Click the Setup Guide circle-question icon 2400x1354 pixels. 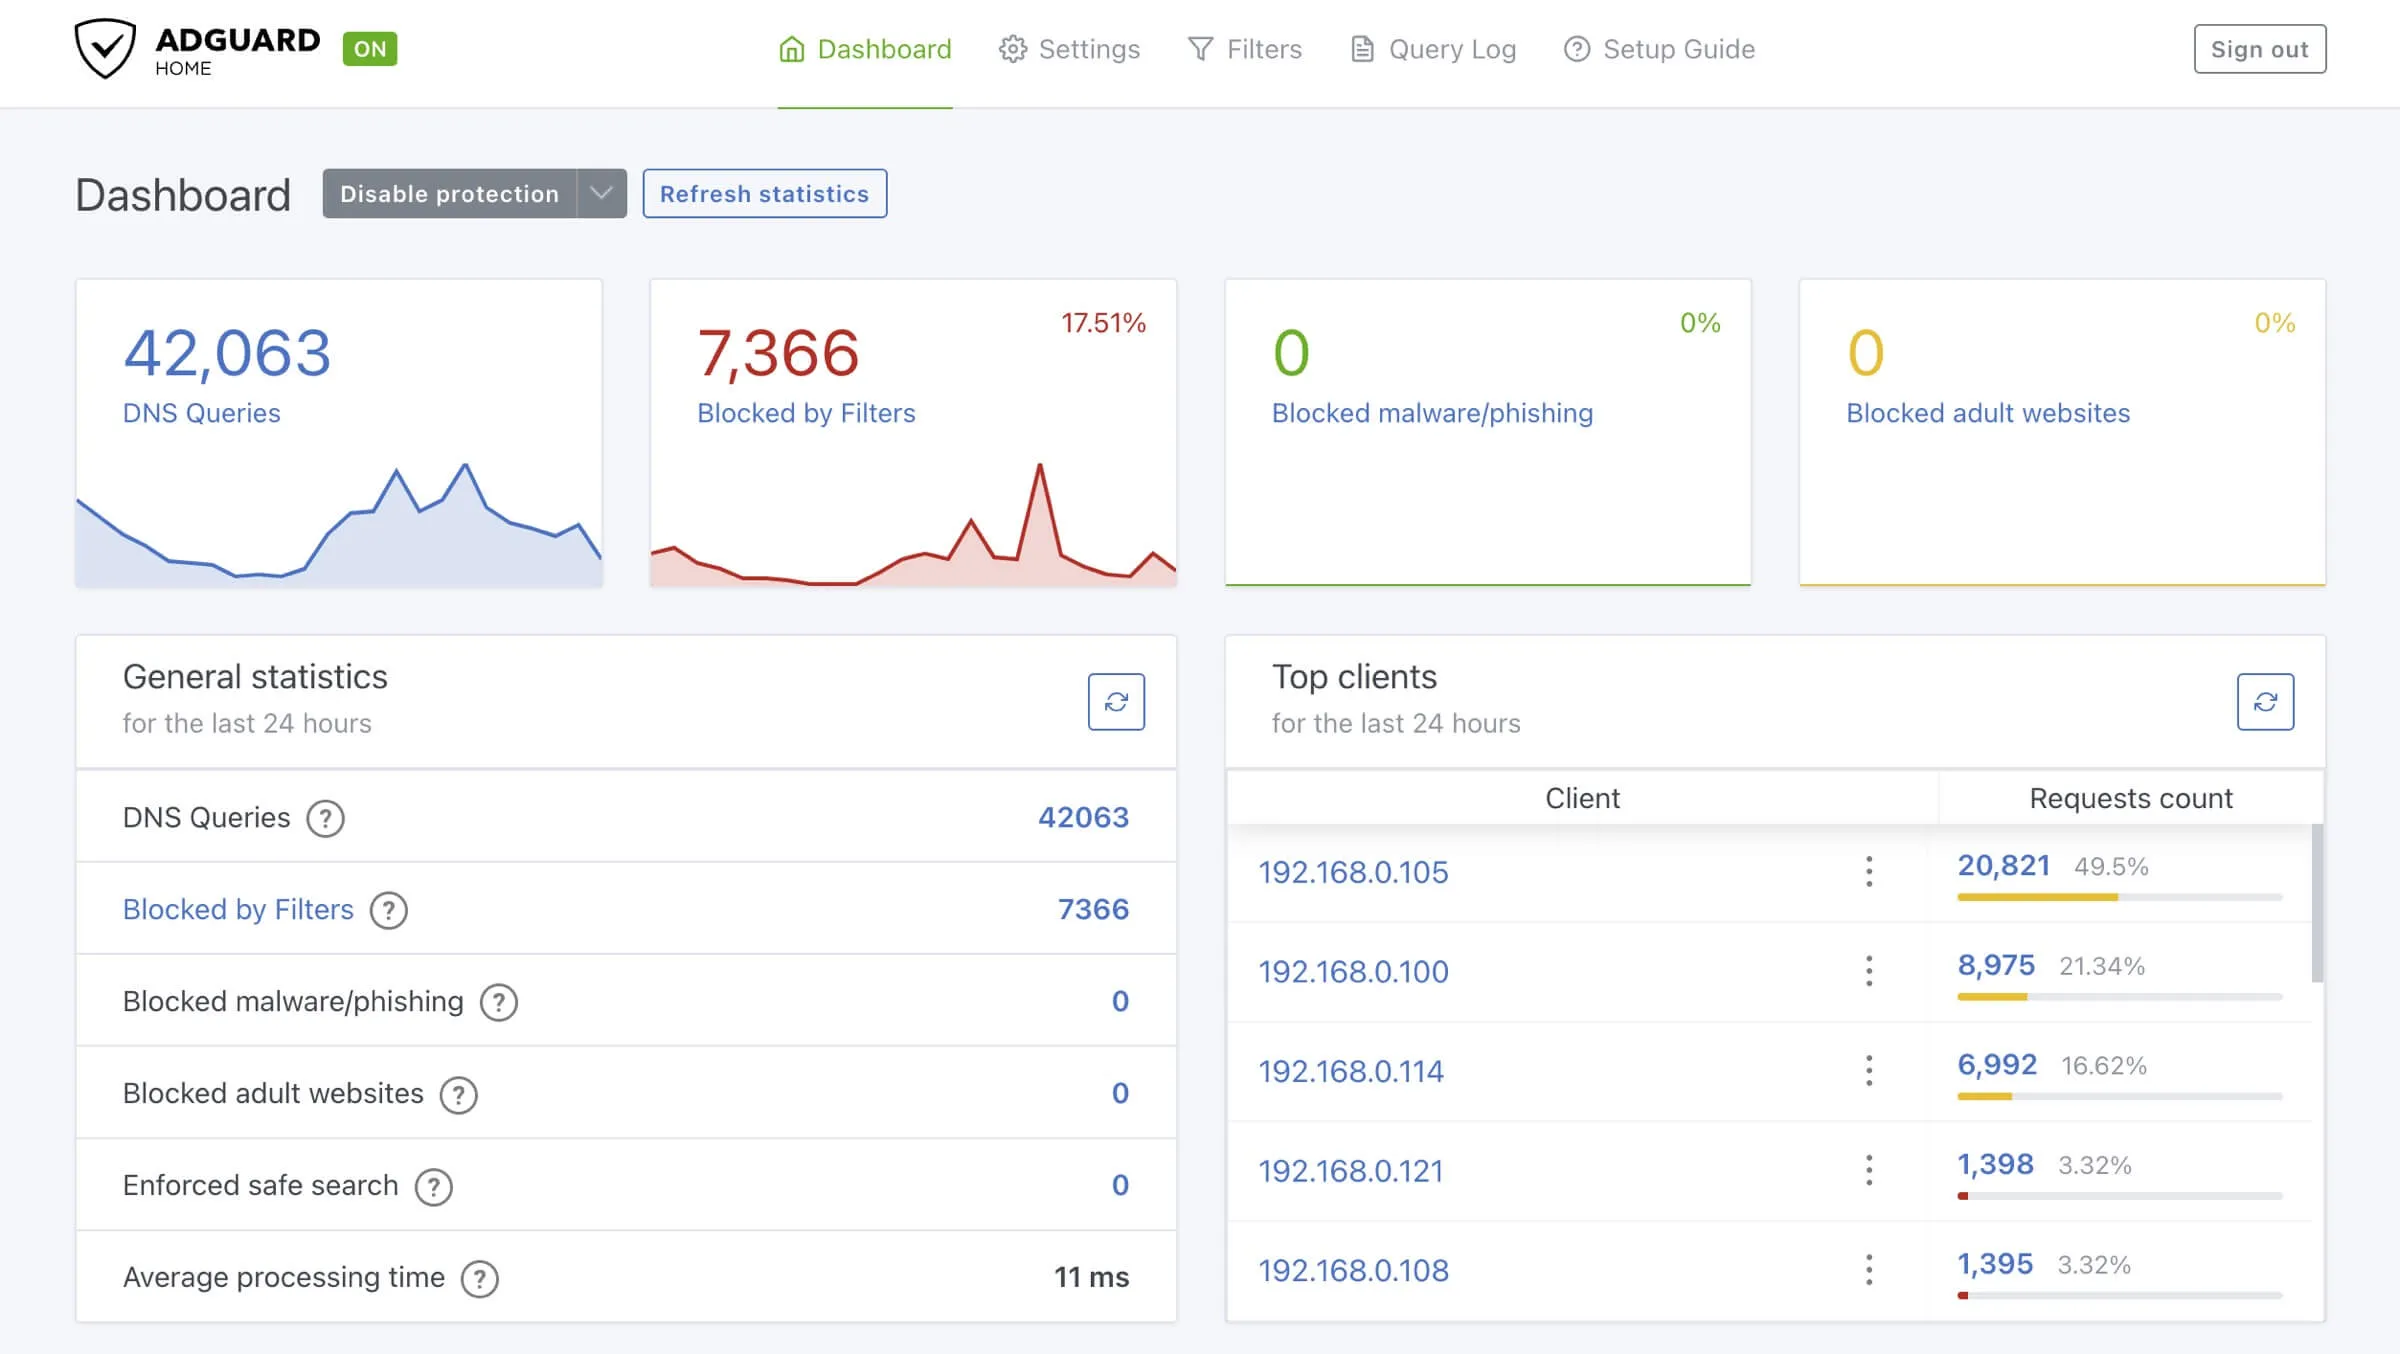click(1577, 48)
